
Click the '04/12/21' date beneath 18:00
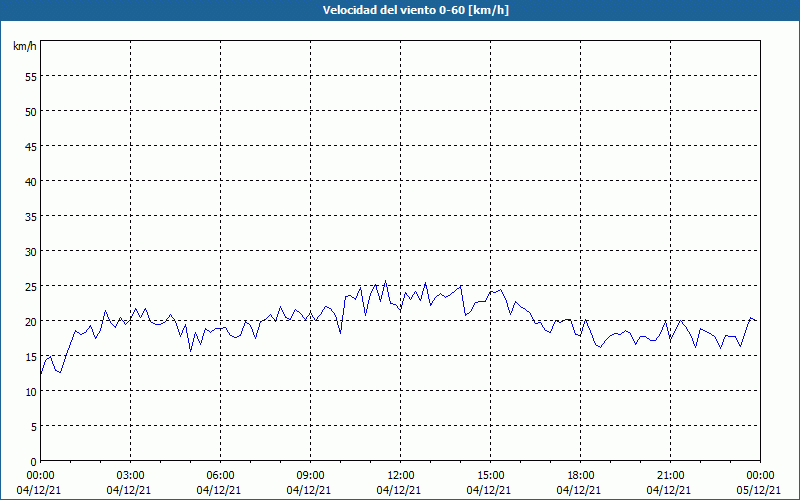coord(579,490)
